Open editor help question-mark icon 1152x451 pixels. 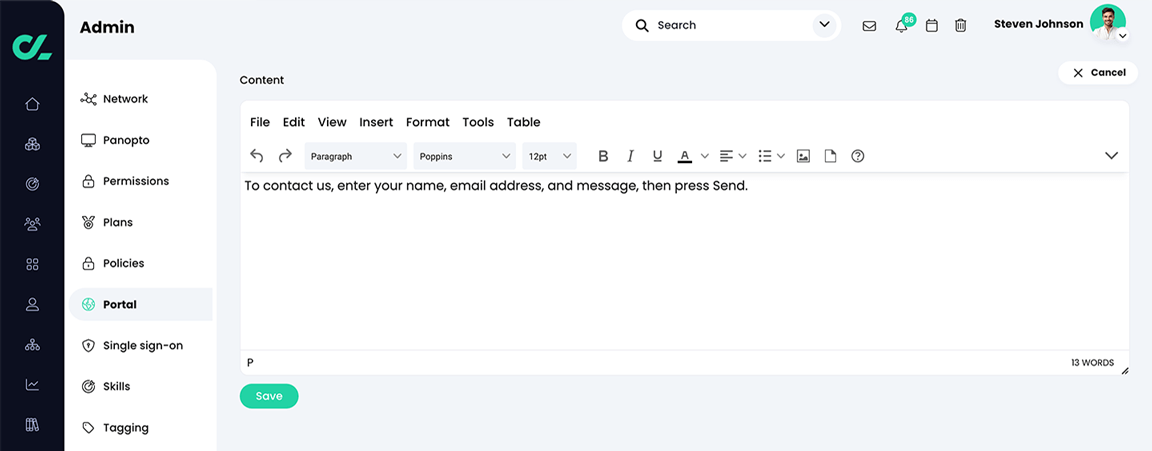pos(857,156)
